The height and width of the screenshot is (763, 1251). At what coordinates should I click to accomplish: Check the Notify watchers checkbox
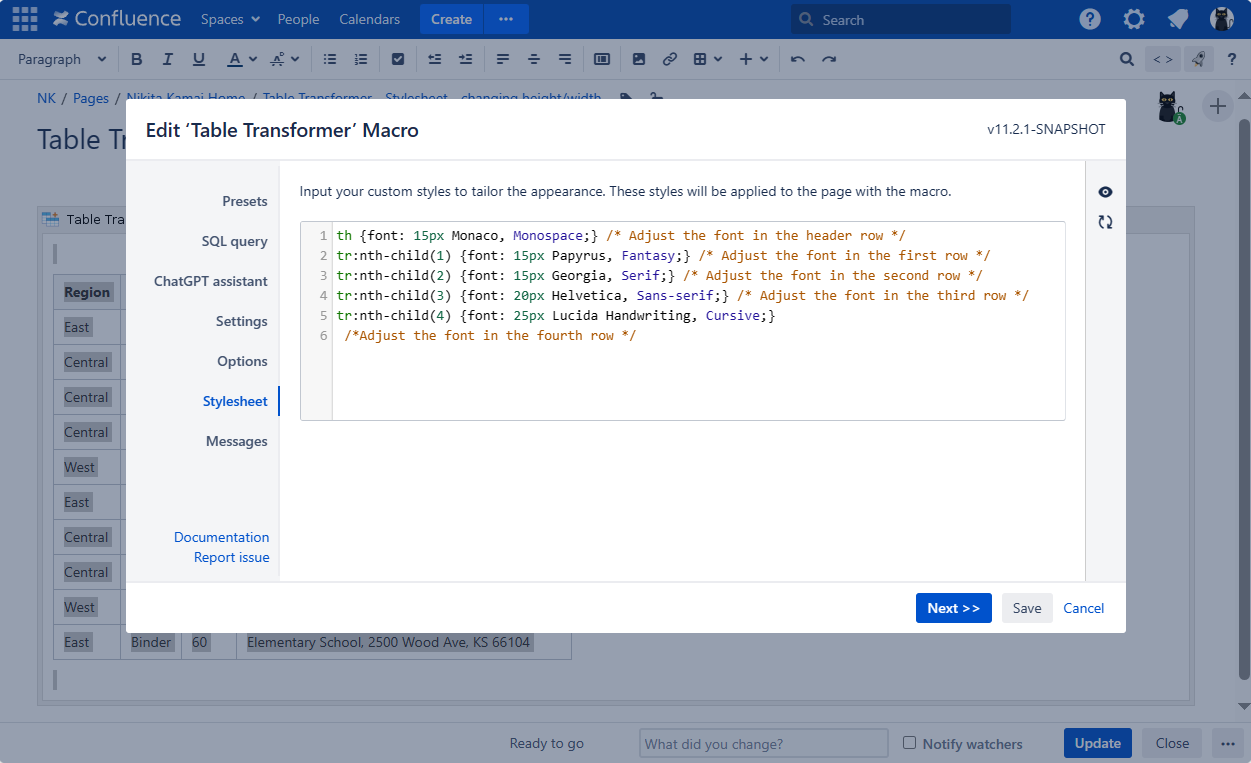tap(909, 743)
